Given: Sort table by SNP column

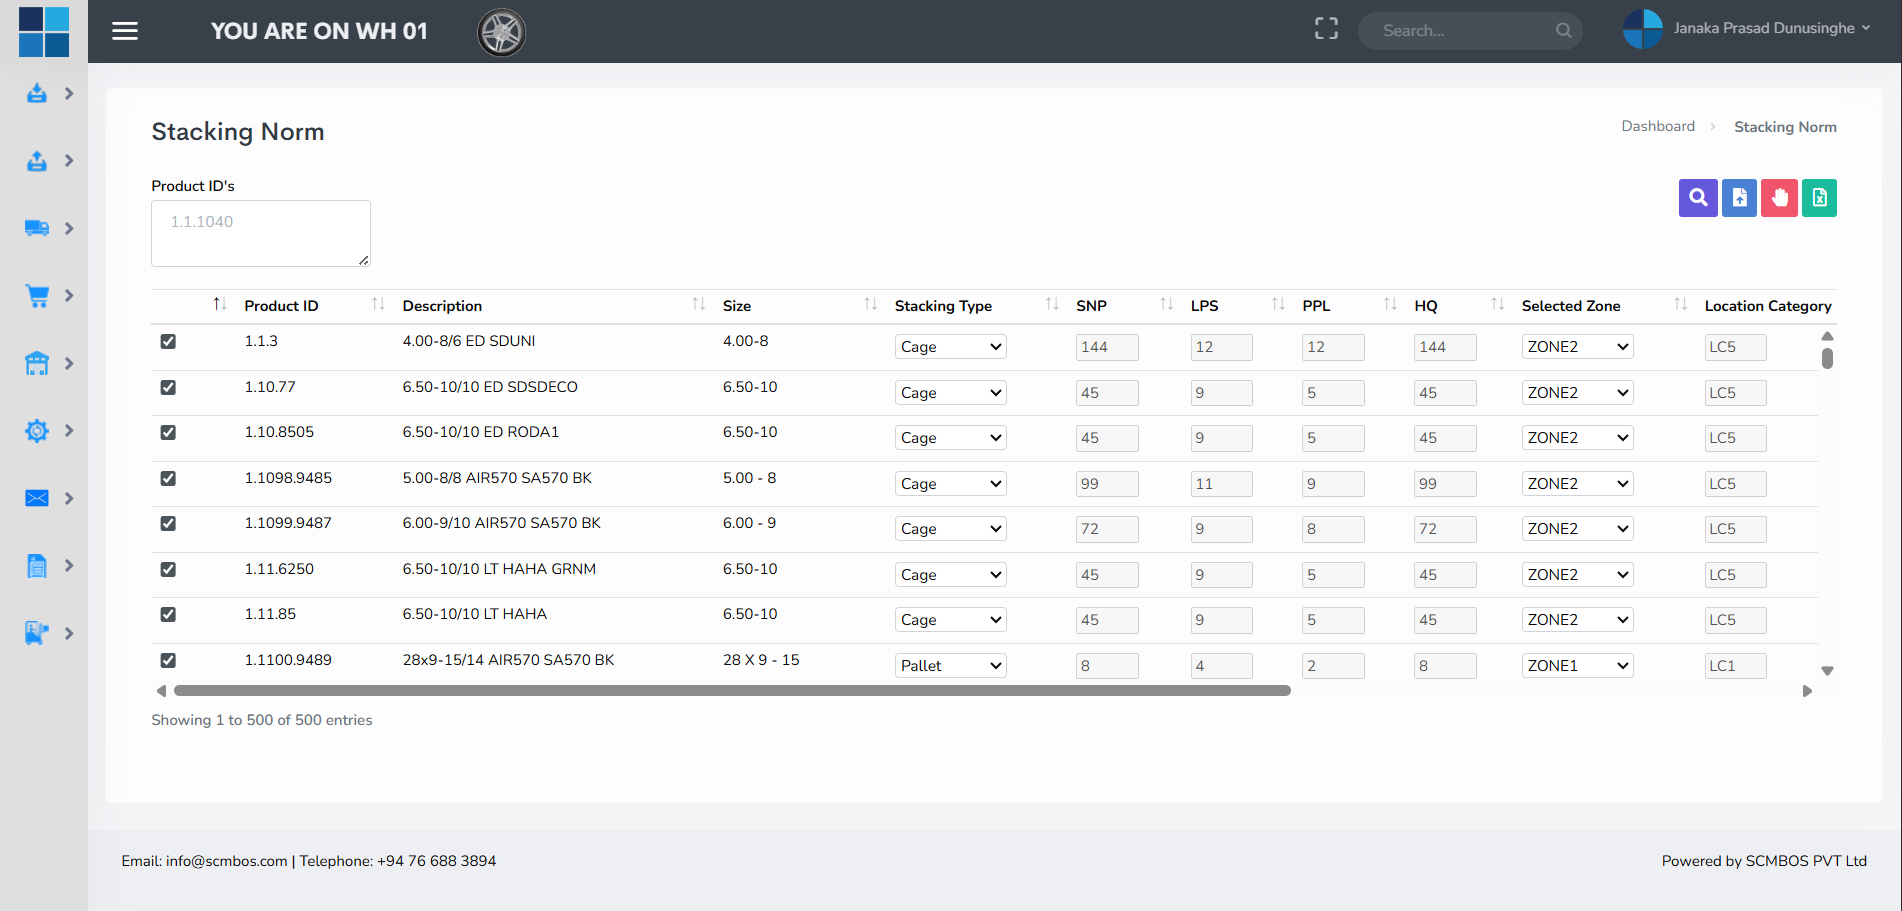Looking at the screenshot, I should coord(1091,306).
